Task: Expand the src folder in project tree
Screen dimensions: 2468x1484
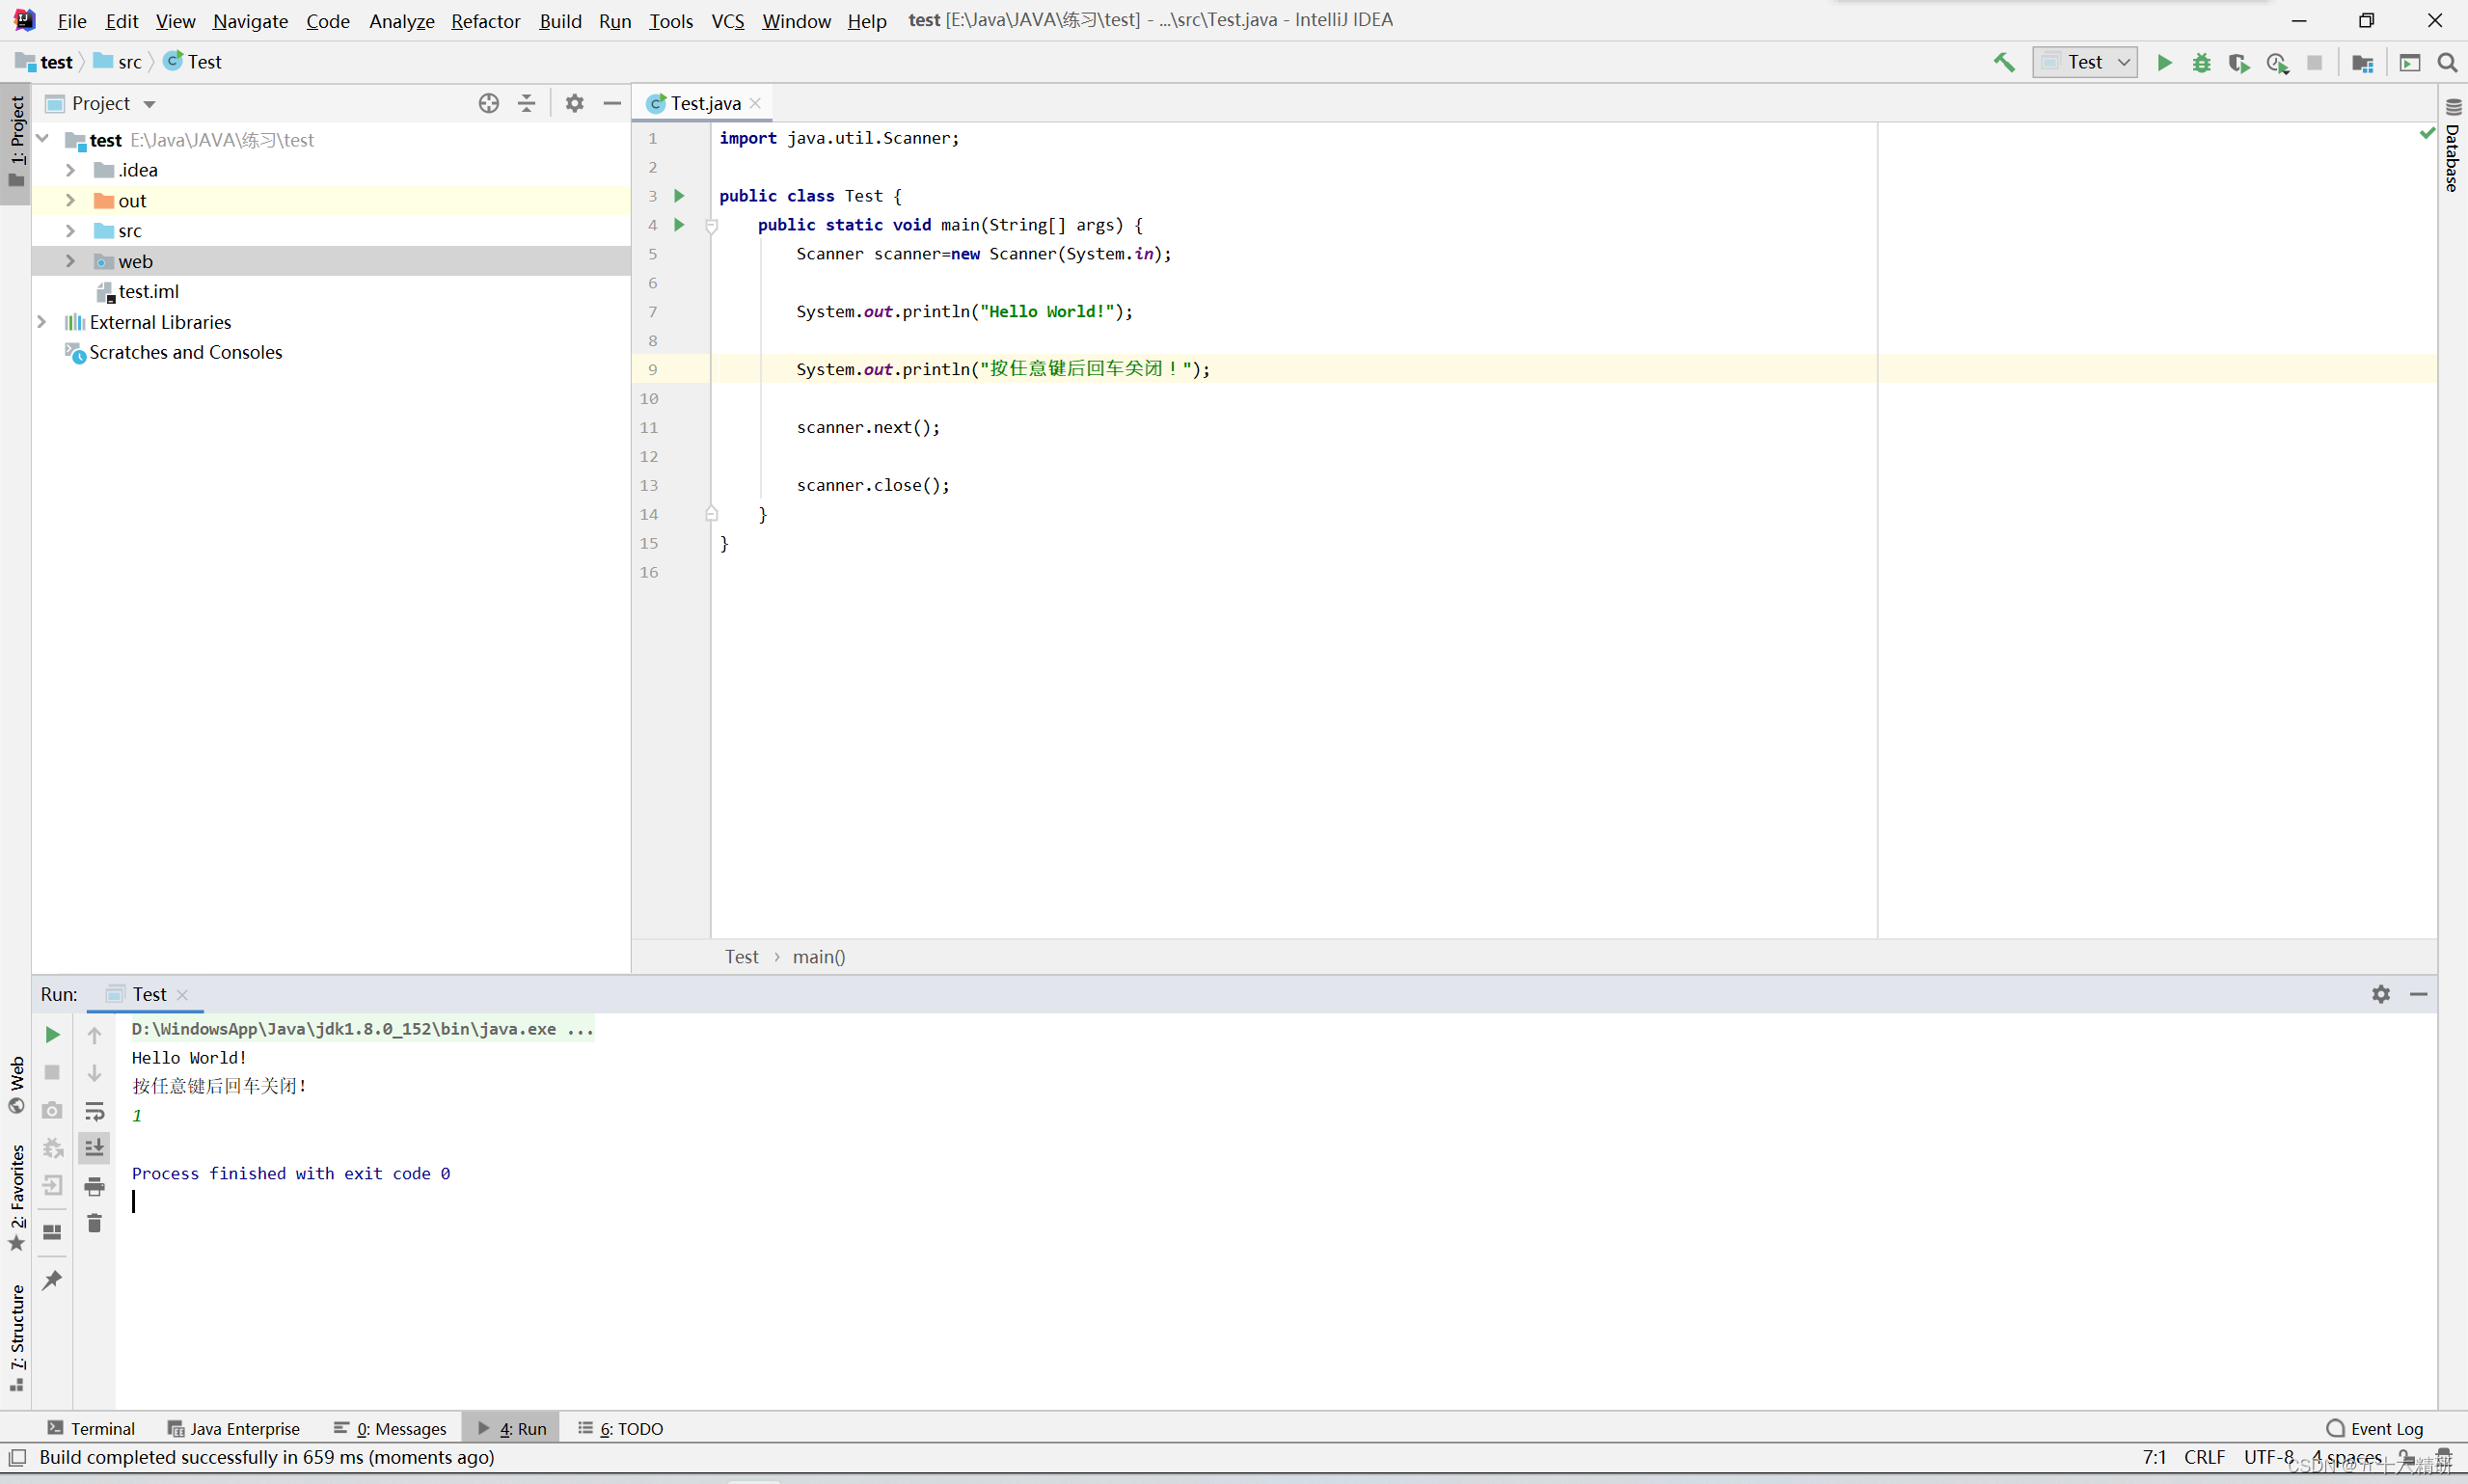Action: (x=70, y=231)
